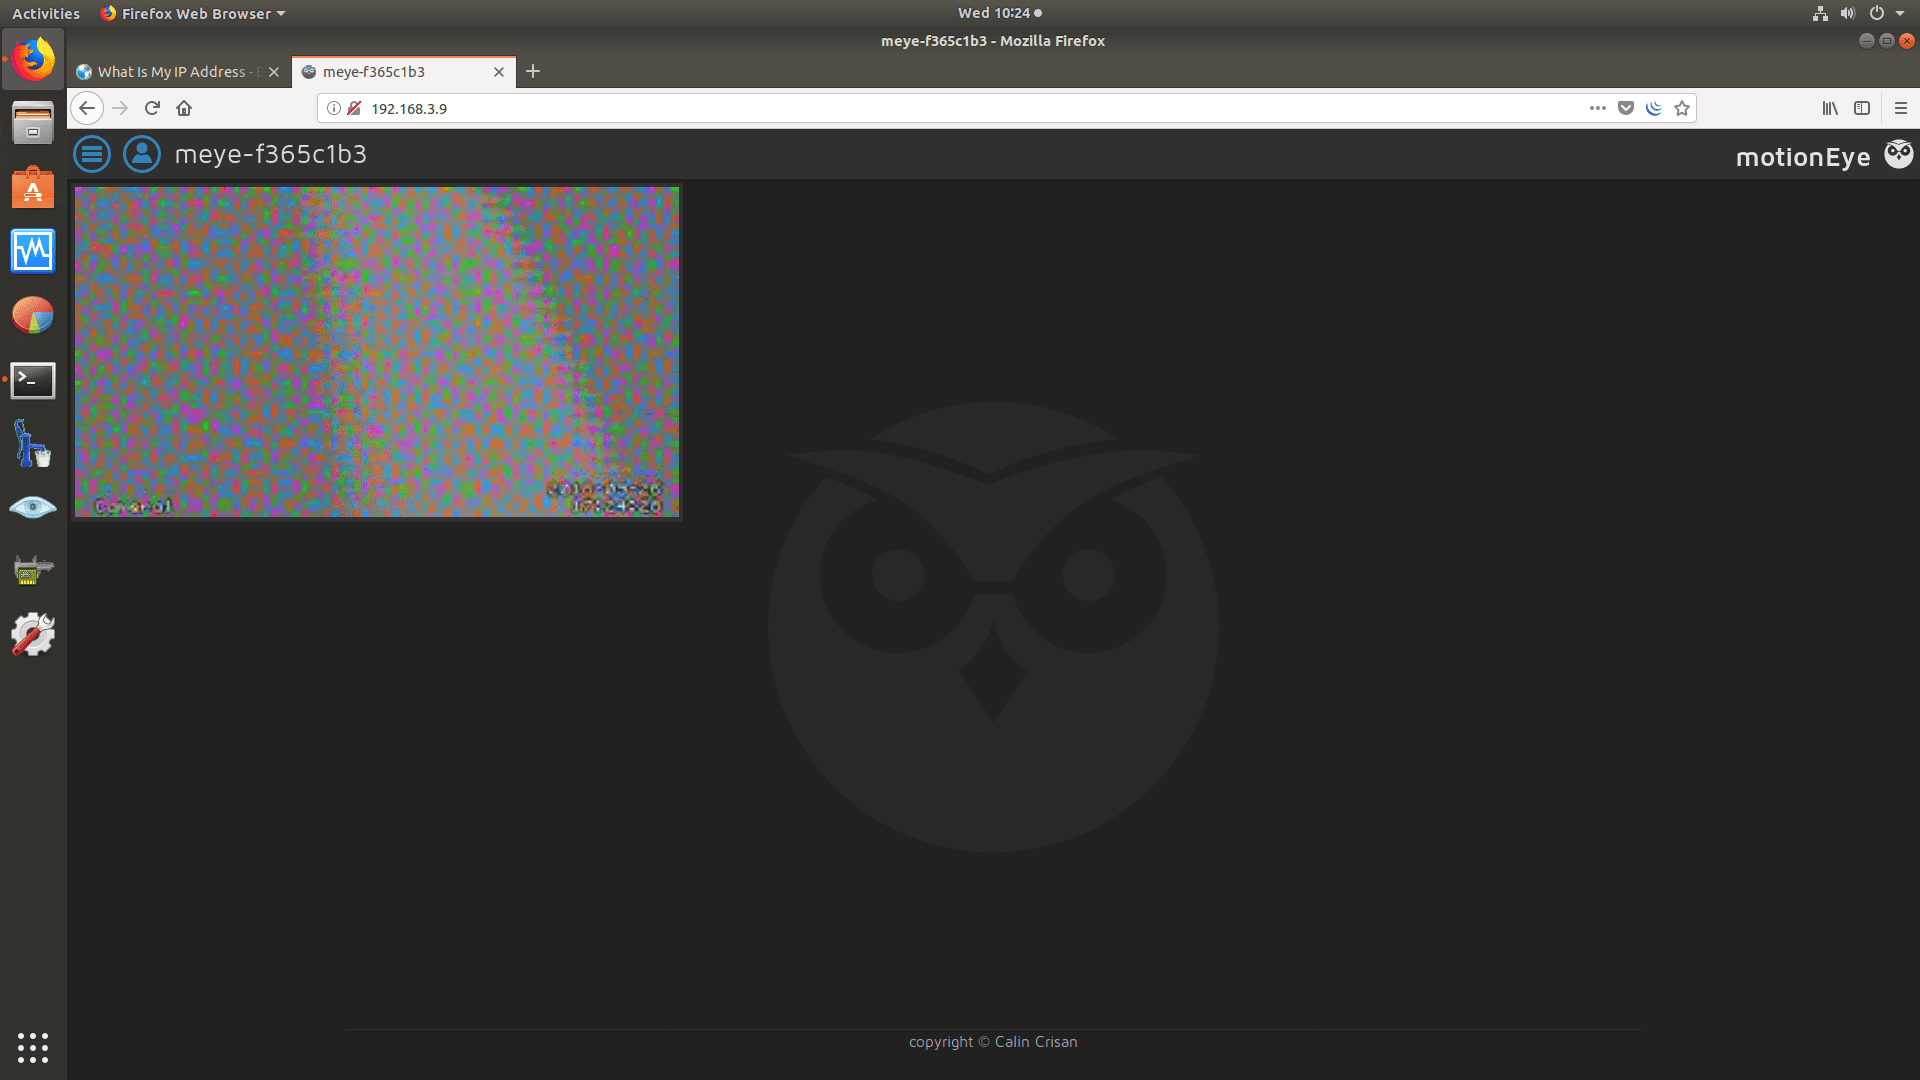Viewport: 1920px width, 1080px height.
Task: Open the Pocket save icon
Action: (x=1625, y=108)
